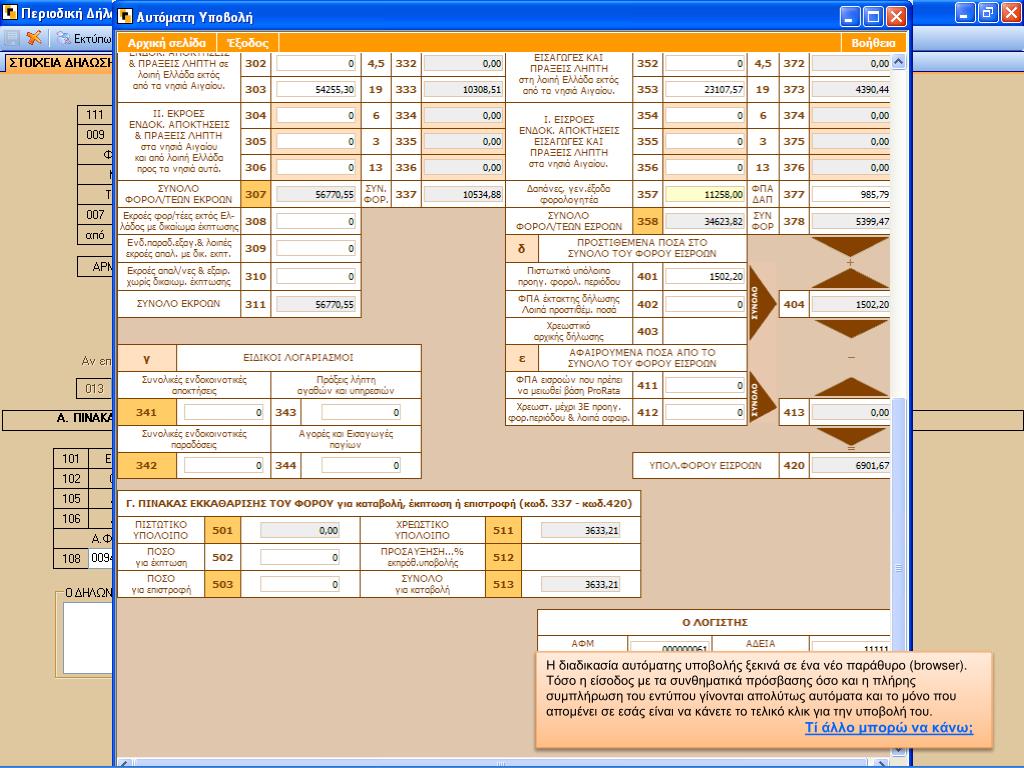Select the input box of code 304

316,116
